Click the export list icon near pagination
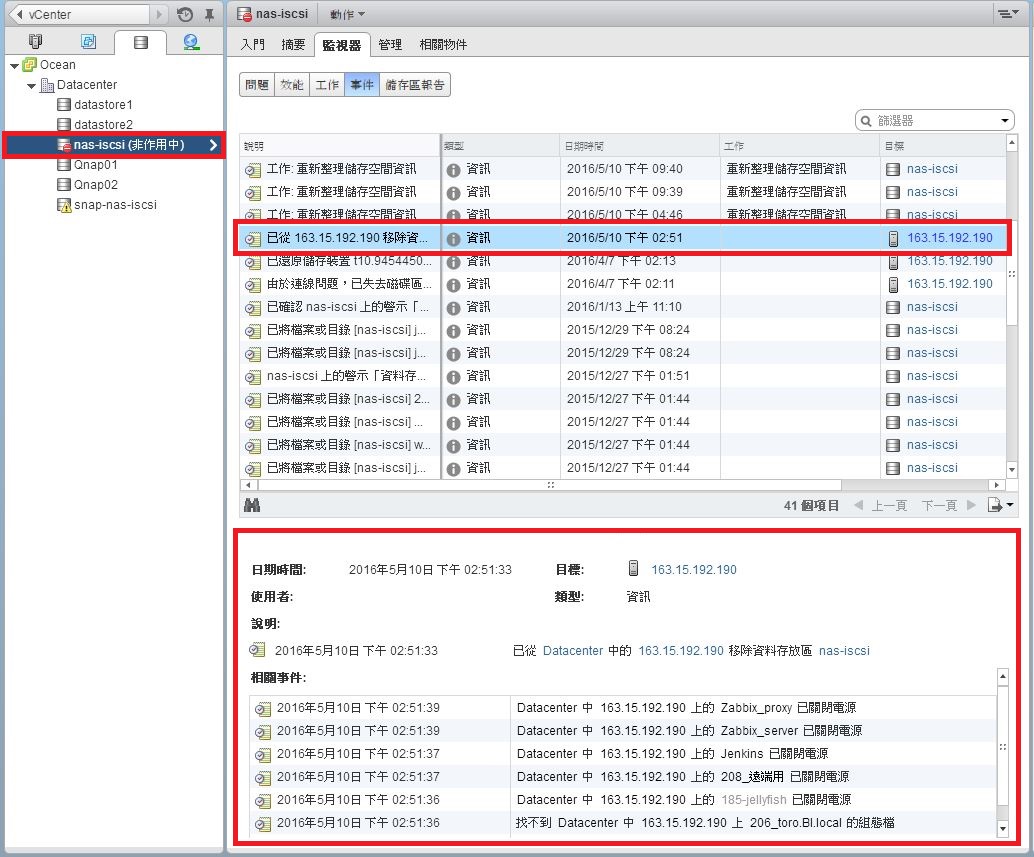The image size is (1034, 857). (1000, 506)
